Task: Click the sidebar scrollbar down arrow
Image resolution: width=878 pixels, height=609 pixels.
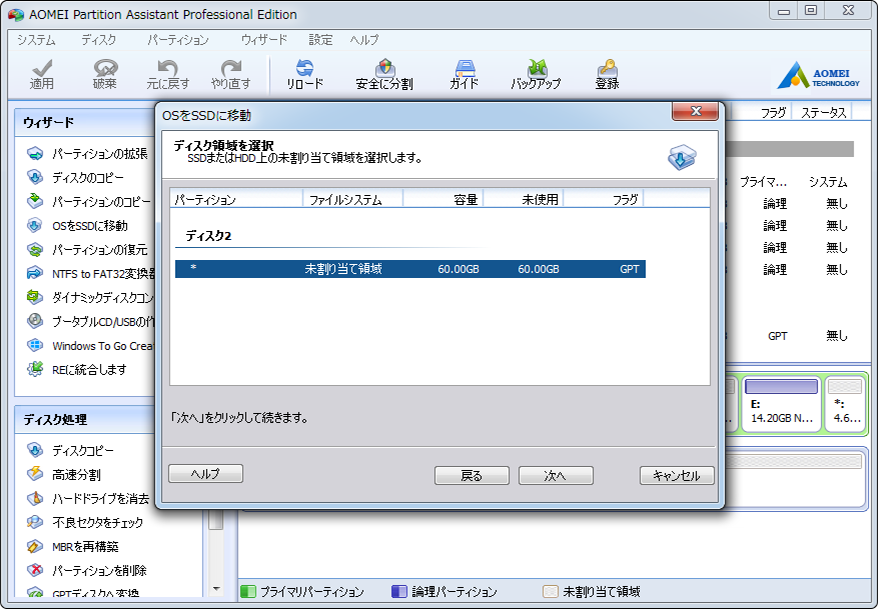Action: click(217, 589)
